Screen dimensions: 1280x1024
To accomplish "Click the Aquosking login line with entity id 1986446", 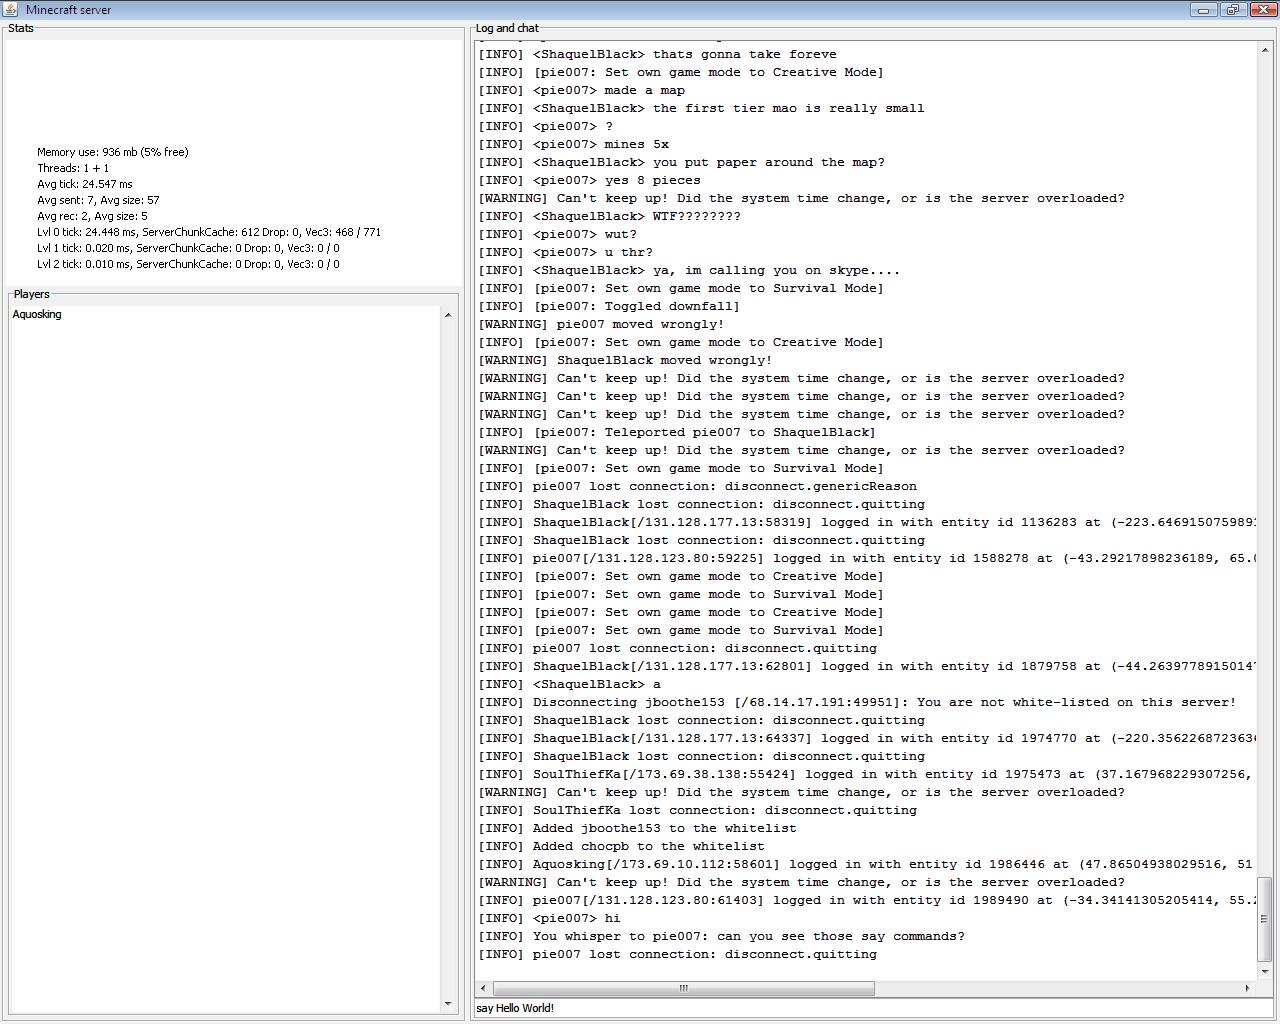I will (867, 864).
